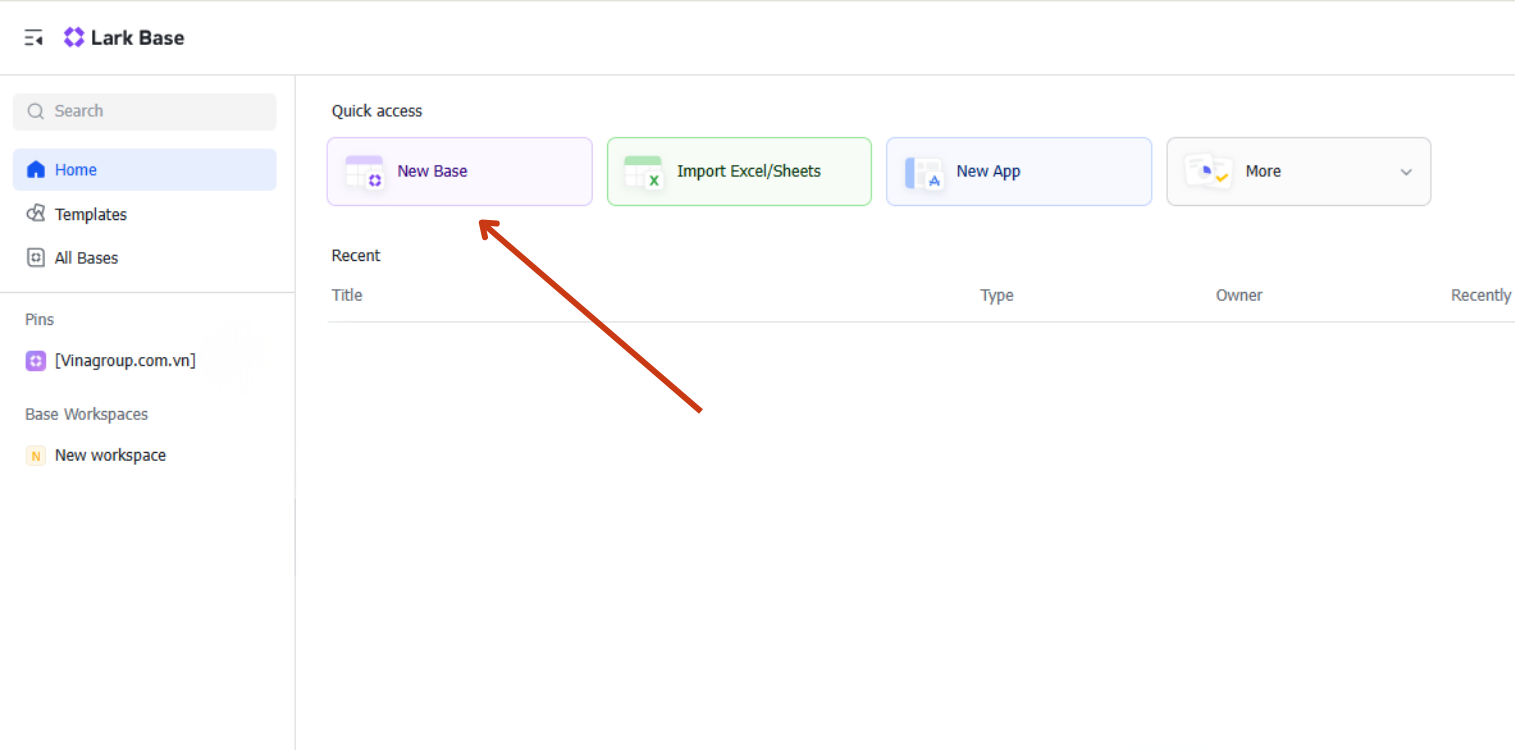Focus the Search input field
1515x750 pixels.
pyautogui.click(x=150, y=111)
